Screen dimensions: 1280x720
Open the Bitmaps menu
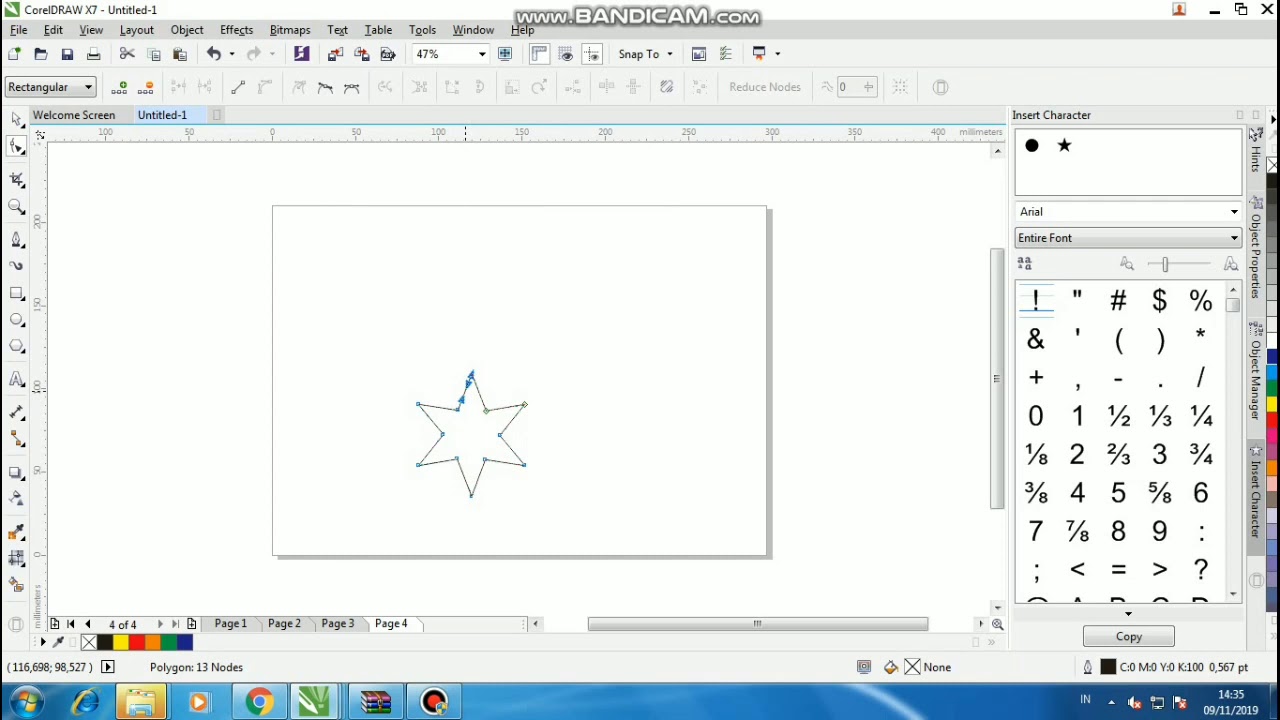290,30
